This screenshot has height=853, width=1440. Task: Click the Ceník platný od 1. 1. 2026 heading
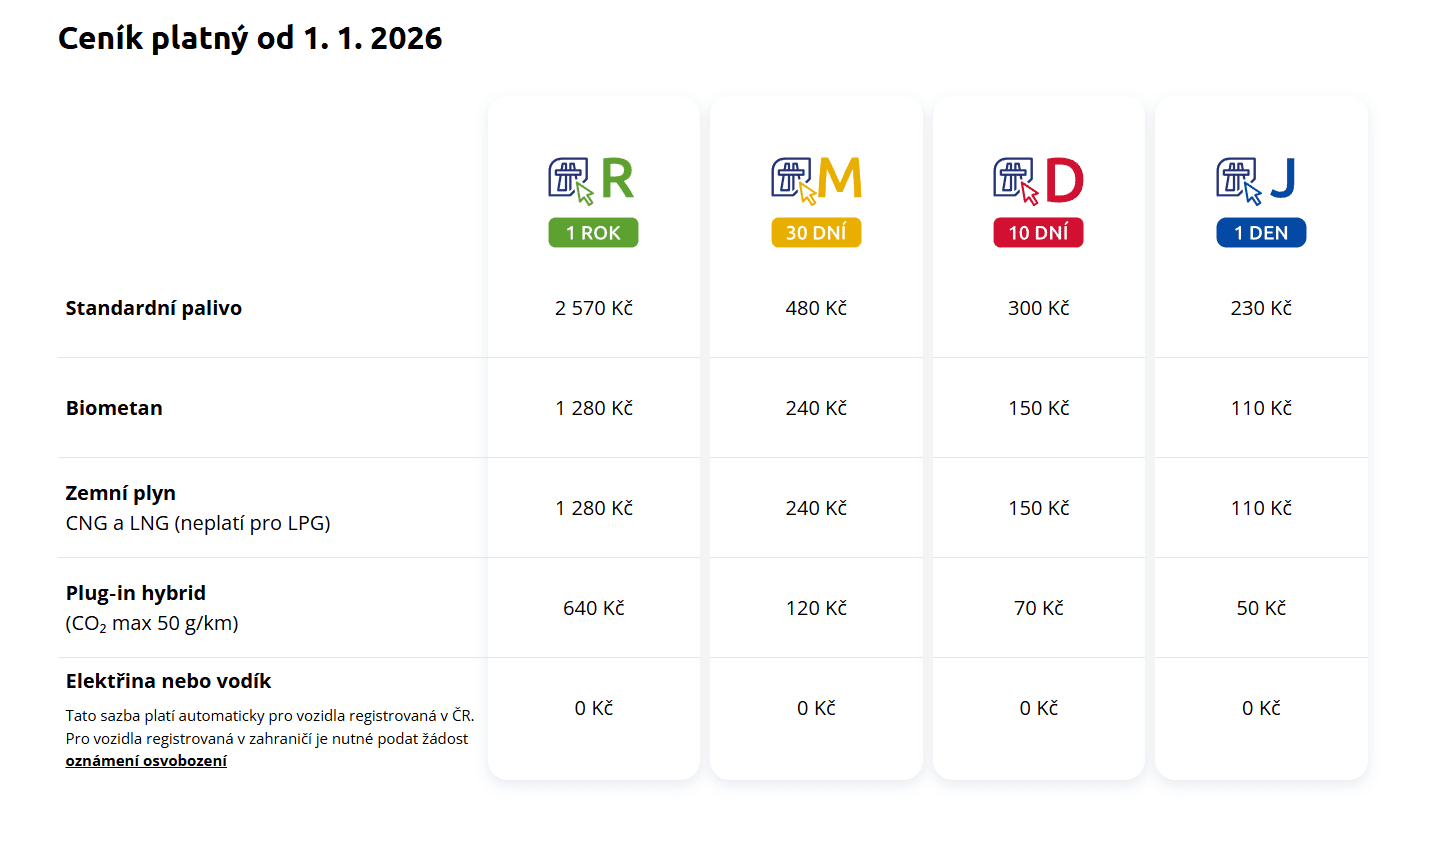(250, 38)
